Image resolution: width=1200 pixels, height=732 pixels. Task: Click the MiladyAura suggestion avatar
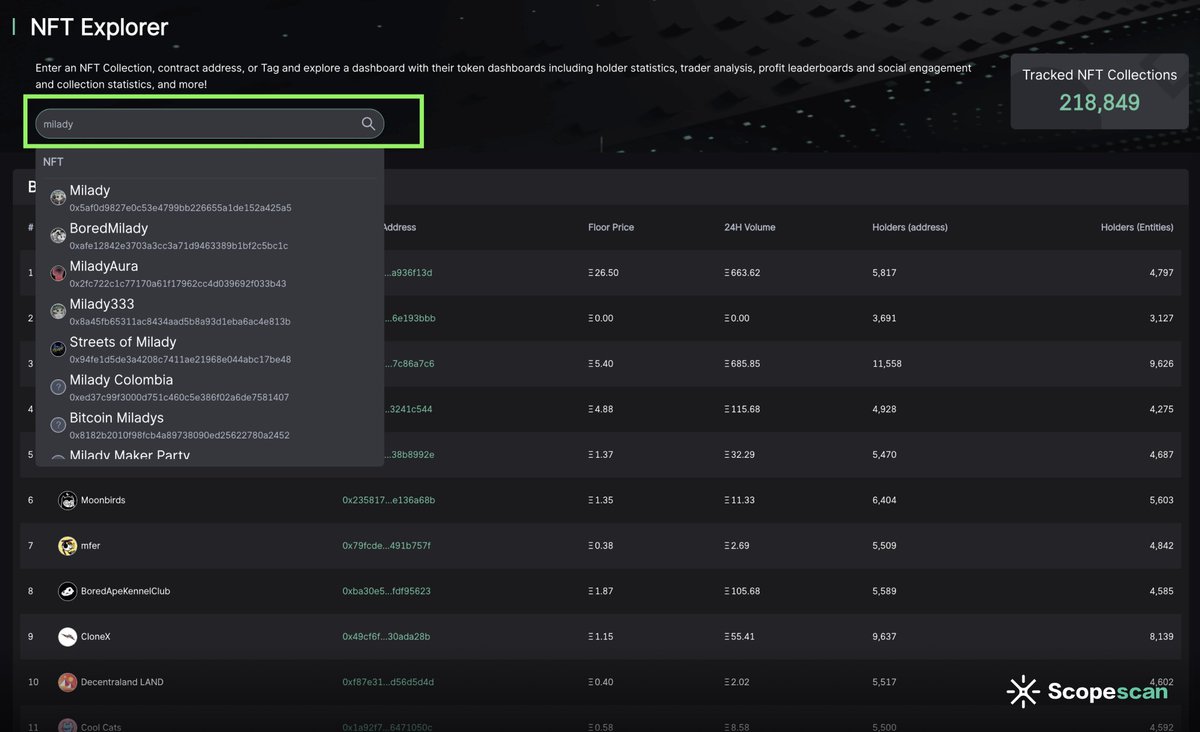tap(58, 273)
